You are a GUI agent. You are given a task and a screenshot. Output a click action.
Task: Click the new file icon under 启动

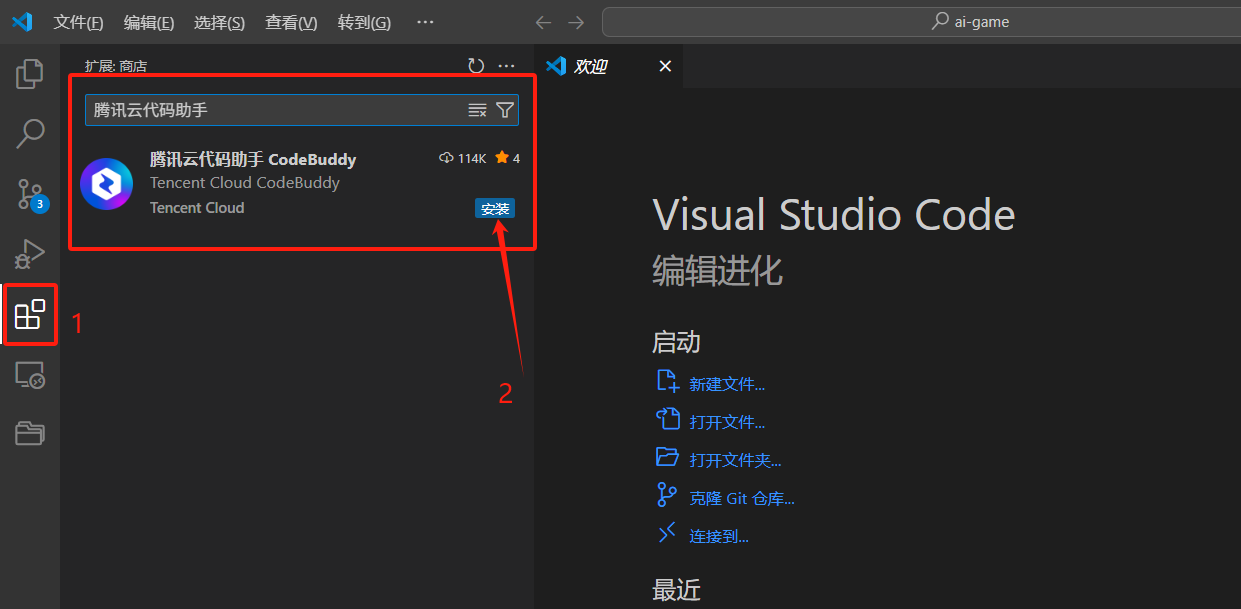667,381
